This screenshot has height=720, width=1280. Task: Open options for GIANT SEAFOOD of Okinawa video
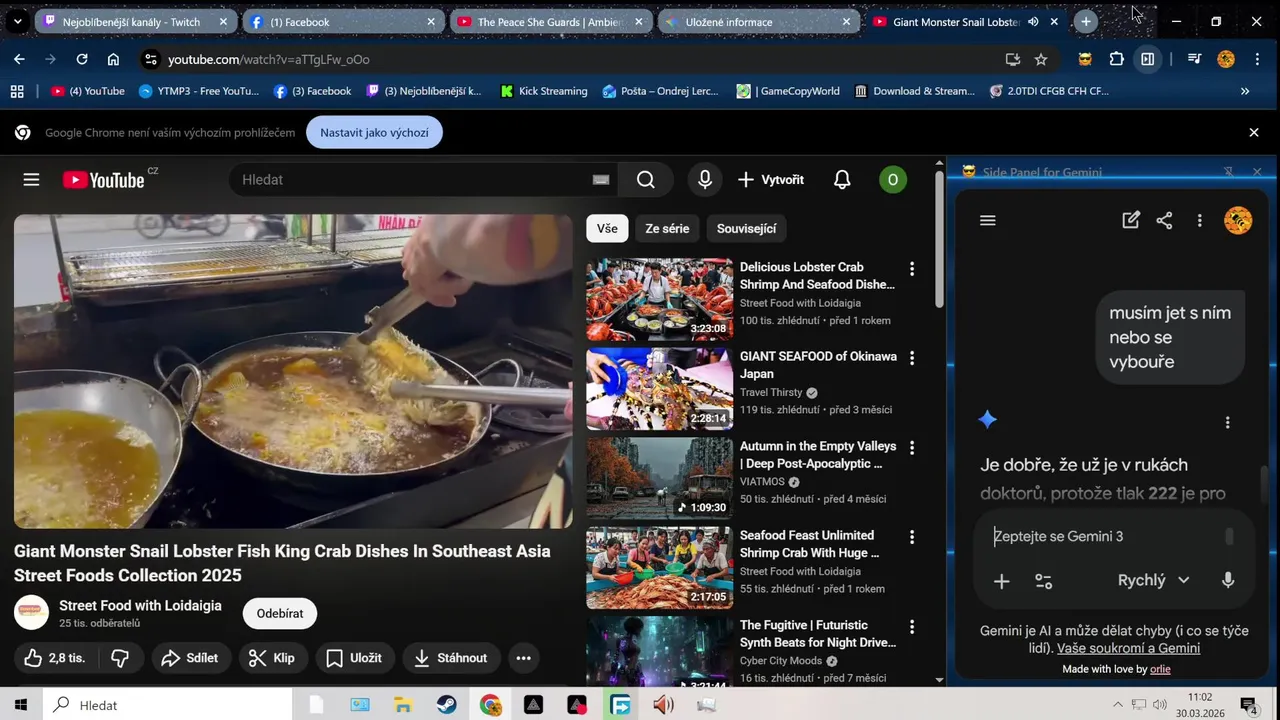pyautogui.click(x=911, y=358)
